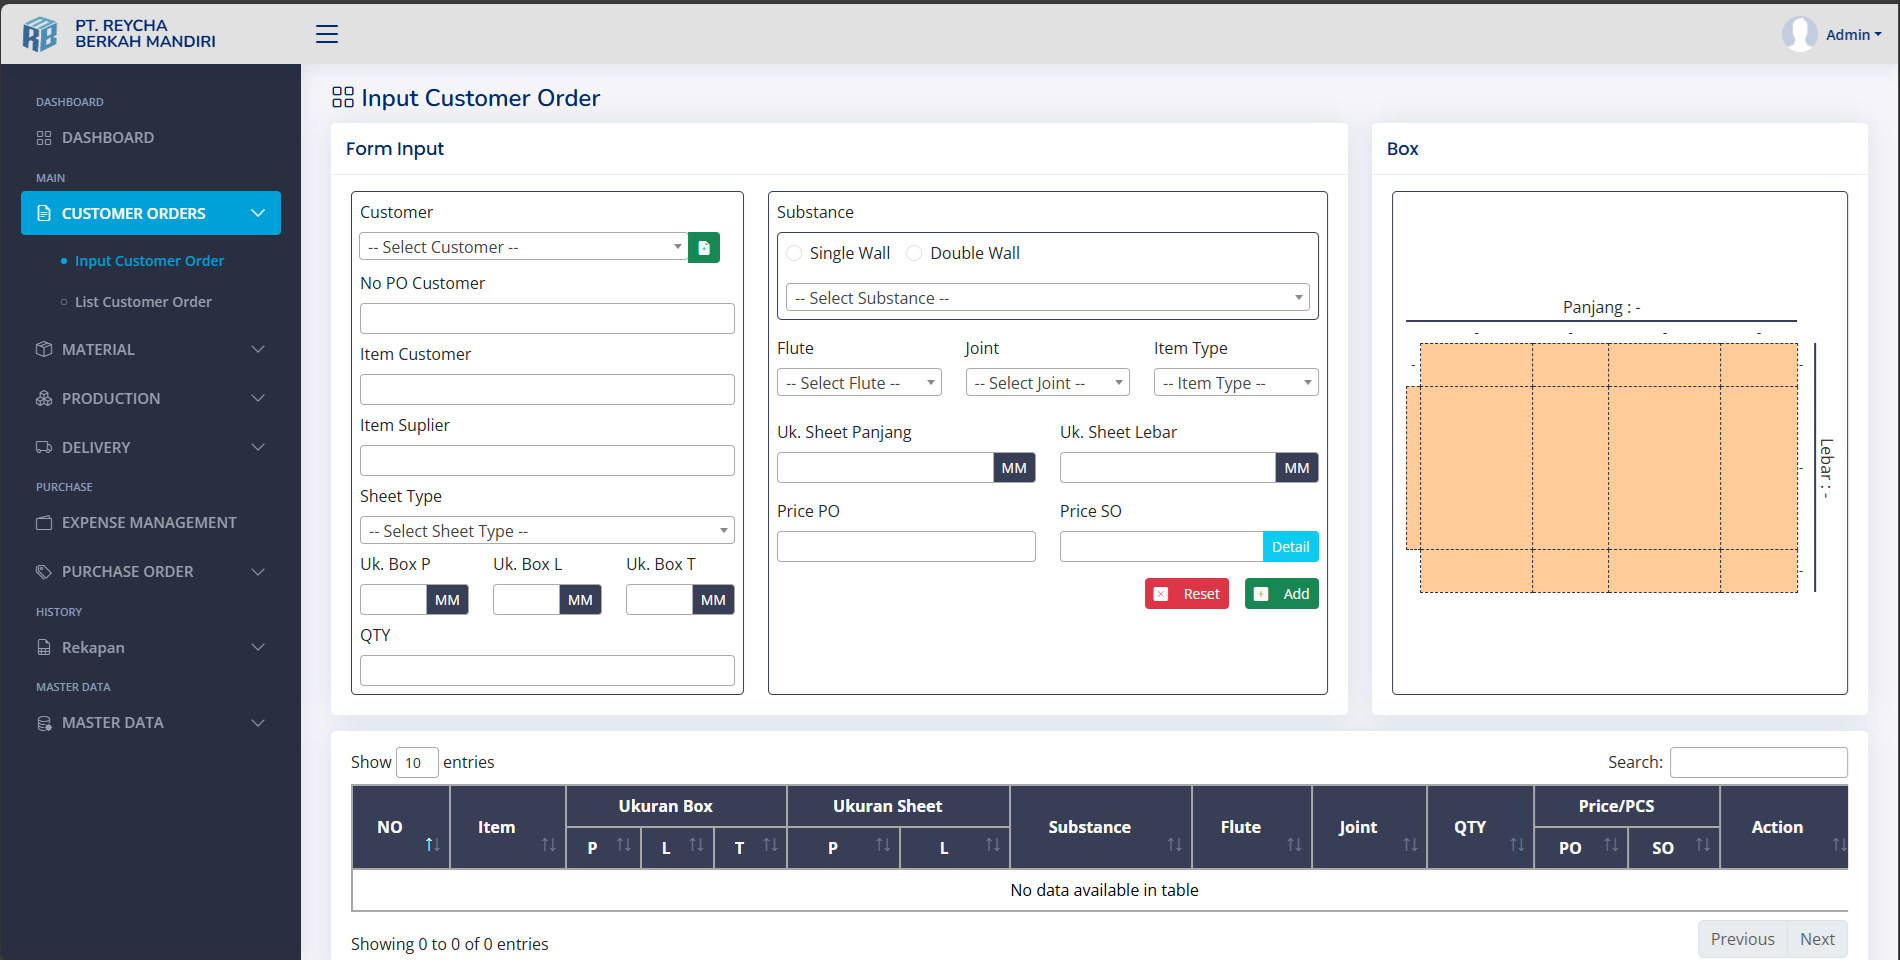The image size is (1900, 966).
Task: Open the Select Flute dropdown
Action: pos(859,383)
